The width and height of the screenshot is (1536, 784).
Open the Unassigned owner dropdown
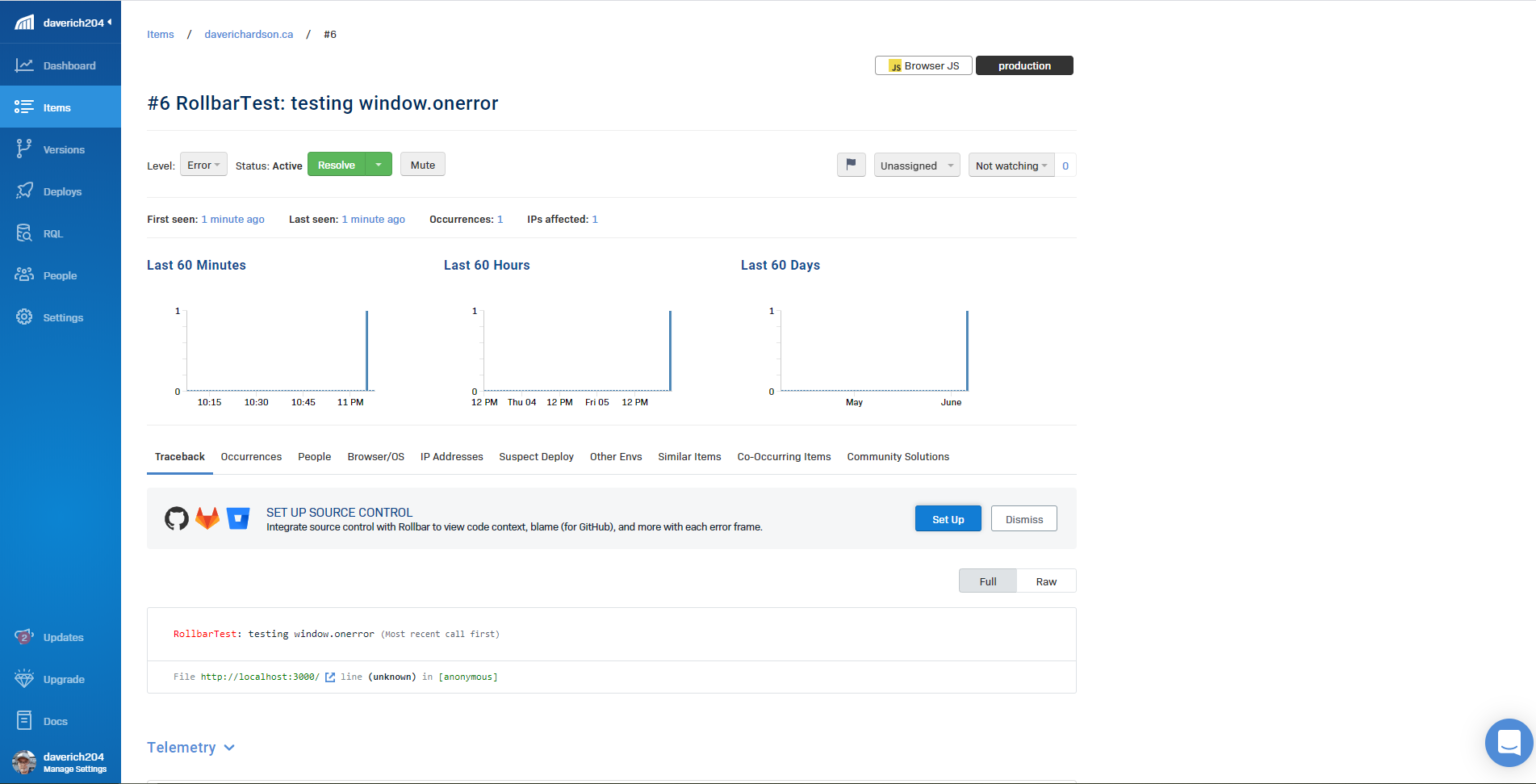click(916, 164)
